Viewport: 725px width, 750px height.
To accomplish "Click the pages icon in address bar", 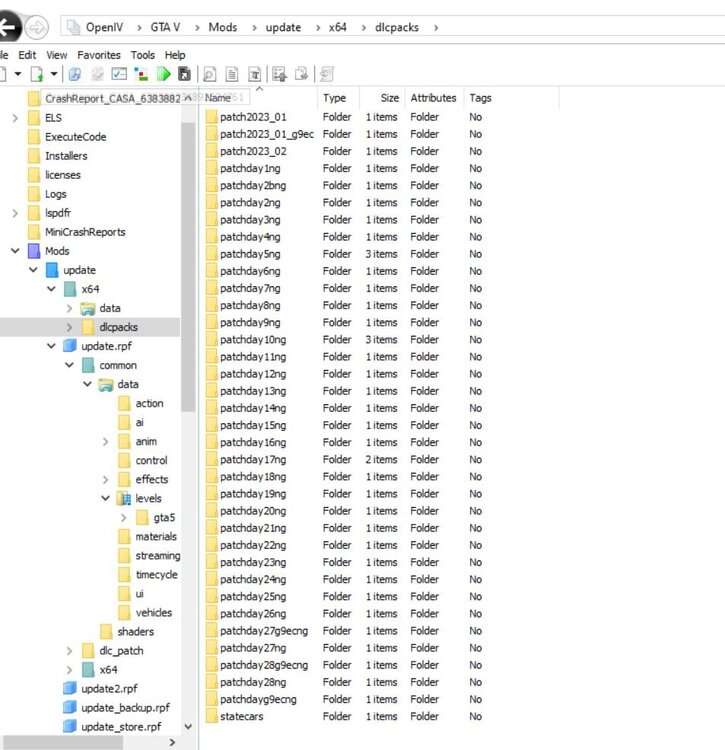I will (x=73, y=27).
